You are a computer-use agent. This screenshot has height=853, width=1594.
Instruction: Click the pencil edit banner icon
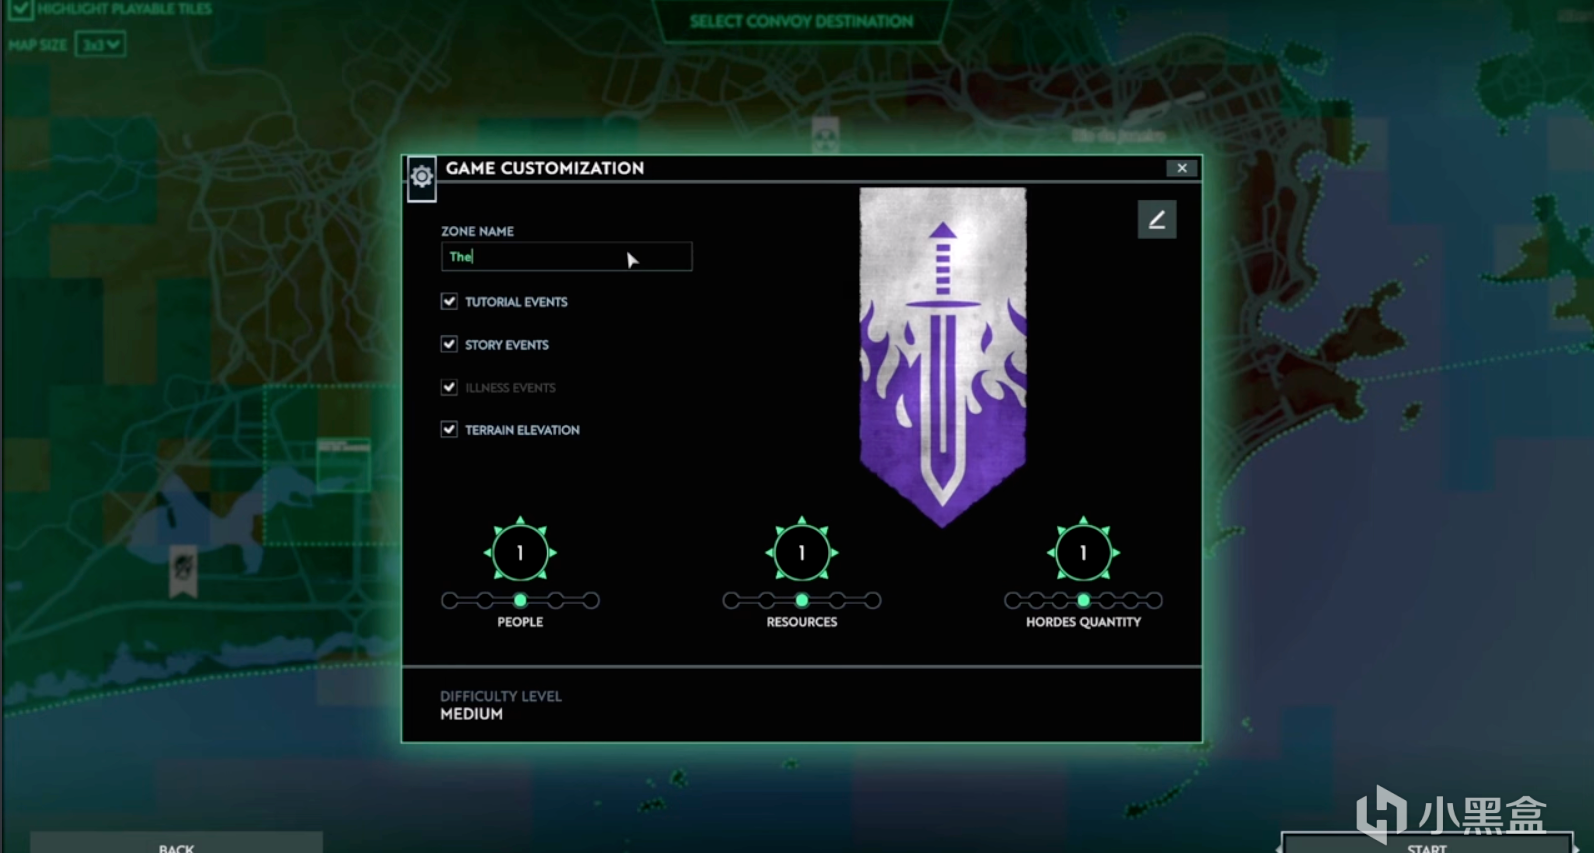(1156, 220)
